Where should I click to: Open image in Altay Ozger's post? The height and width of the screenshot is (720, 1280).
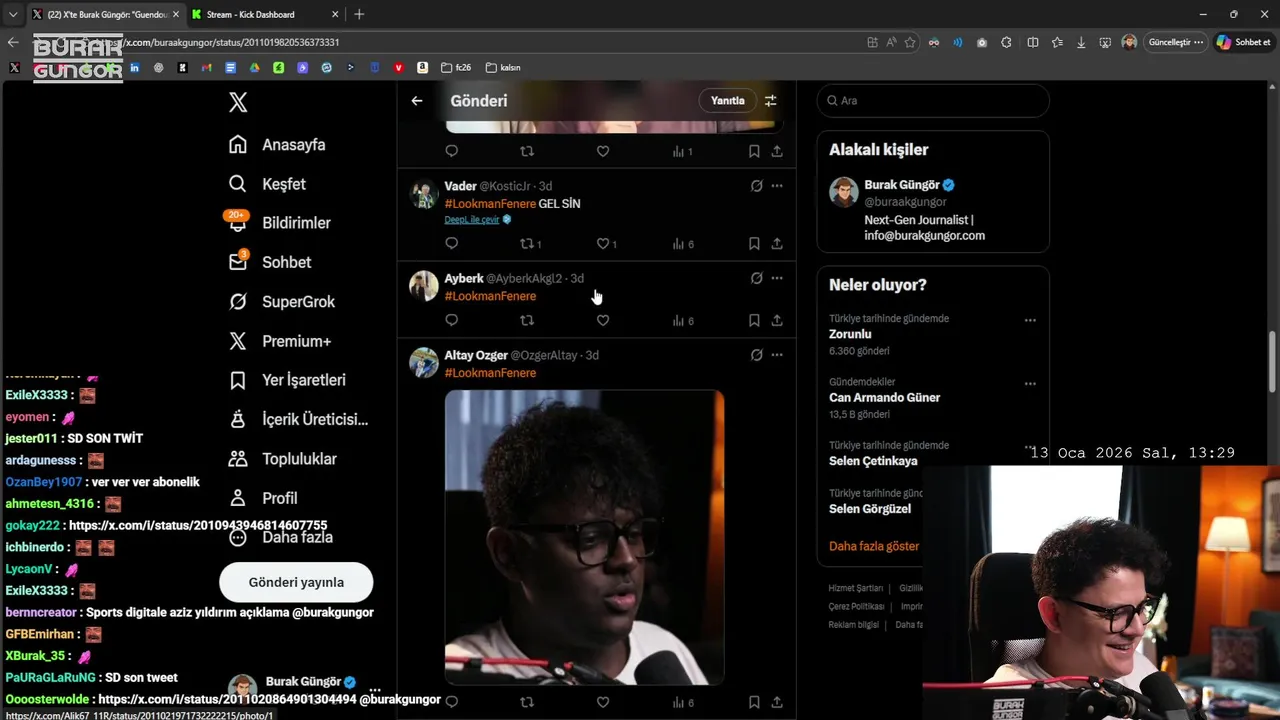(x=584, y=537)
